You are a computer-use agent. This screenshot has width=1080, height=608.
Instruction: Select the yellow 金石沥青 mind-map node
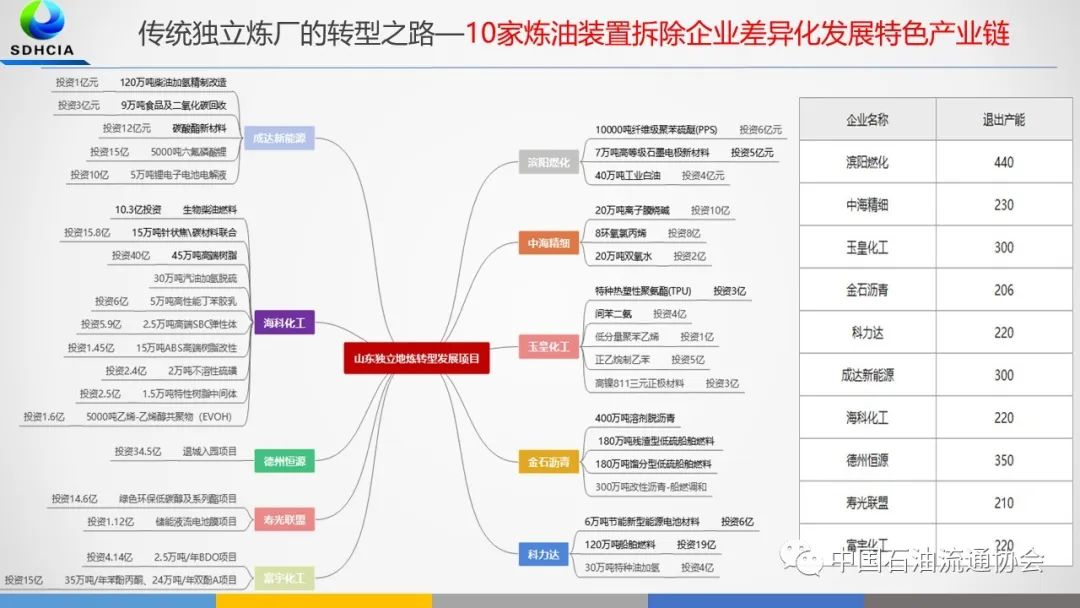click(x=548, y=461)
